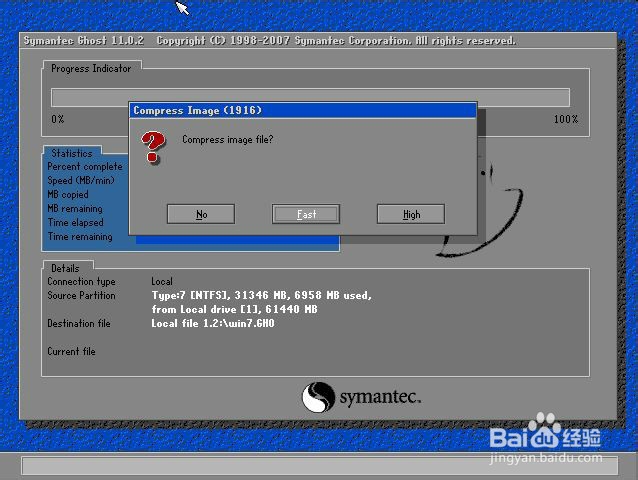The image size is (638, 480).
Task: Click the empty status bar at bottom
Action: click(319, 466)
